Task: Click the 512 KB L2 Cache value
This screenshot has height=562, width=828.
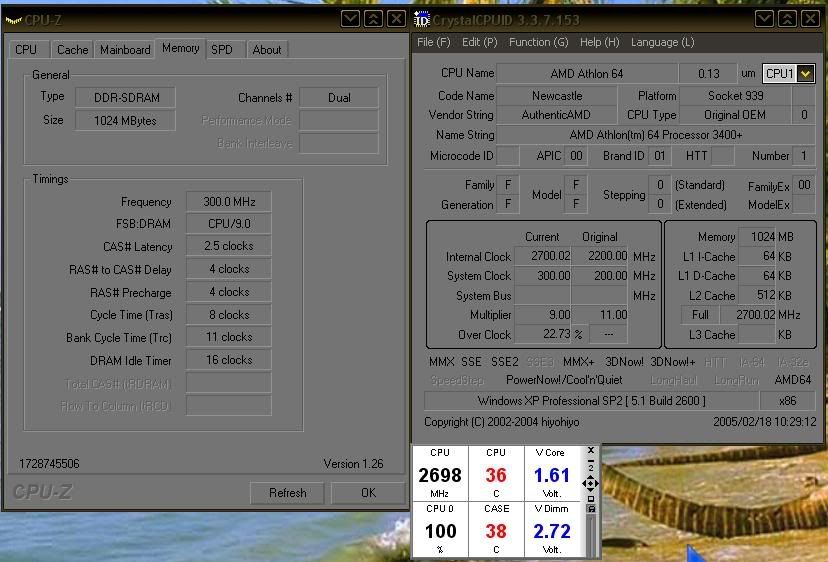Action: coord(757,296)
